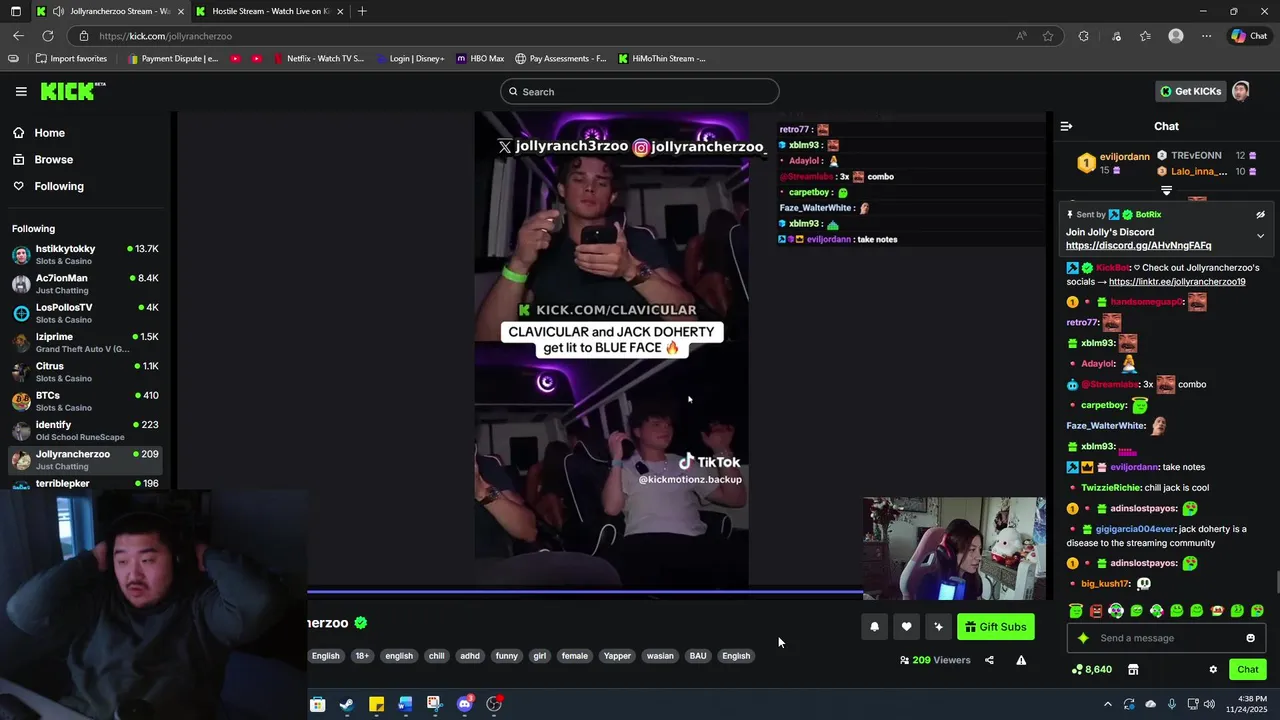Open Discord from the taskbar
Image resolution: width=1280 pixels, height=720 pixels.
pos(464,704)
